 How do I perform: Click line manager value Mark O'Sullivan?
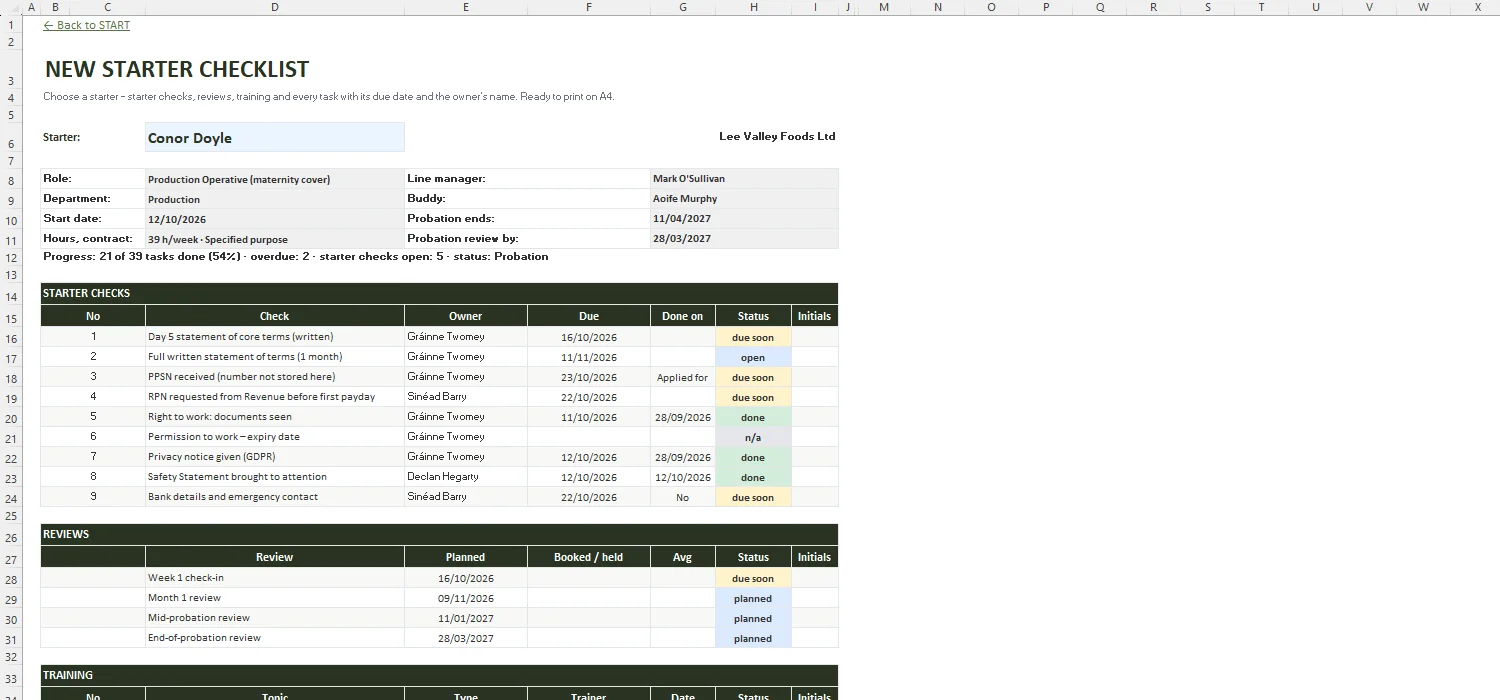(x=745, y=178)
